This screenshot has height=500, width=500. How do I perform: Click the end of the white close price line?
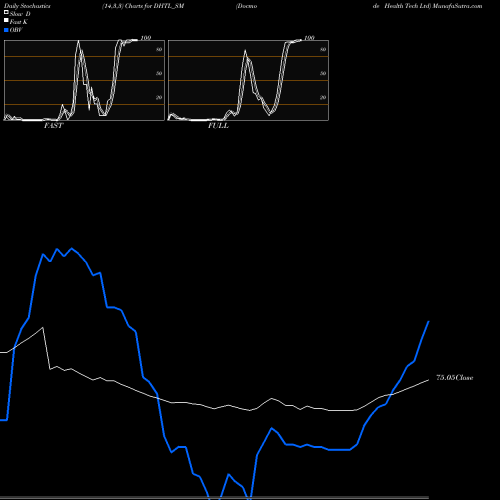[x=428, y=380]
